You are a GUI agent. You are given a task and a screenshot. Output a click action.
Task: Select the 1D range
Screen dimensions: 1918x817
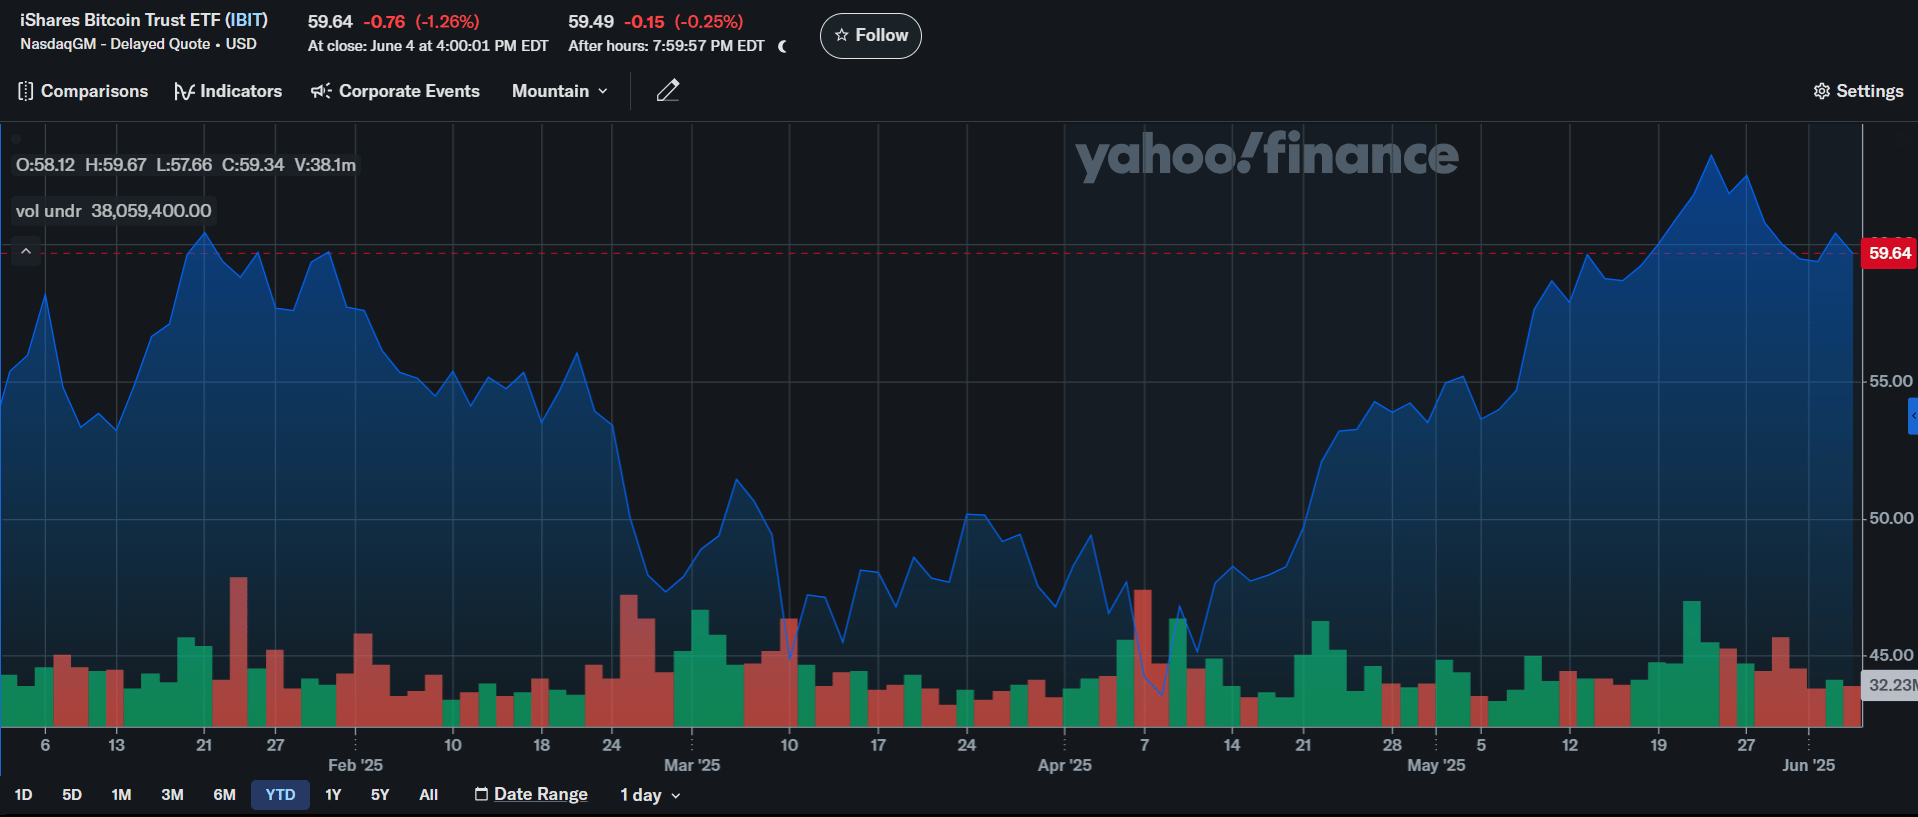24,795
